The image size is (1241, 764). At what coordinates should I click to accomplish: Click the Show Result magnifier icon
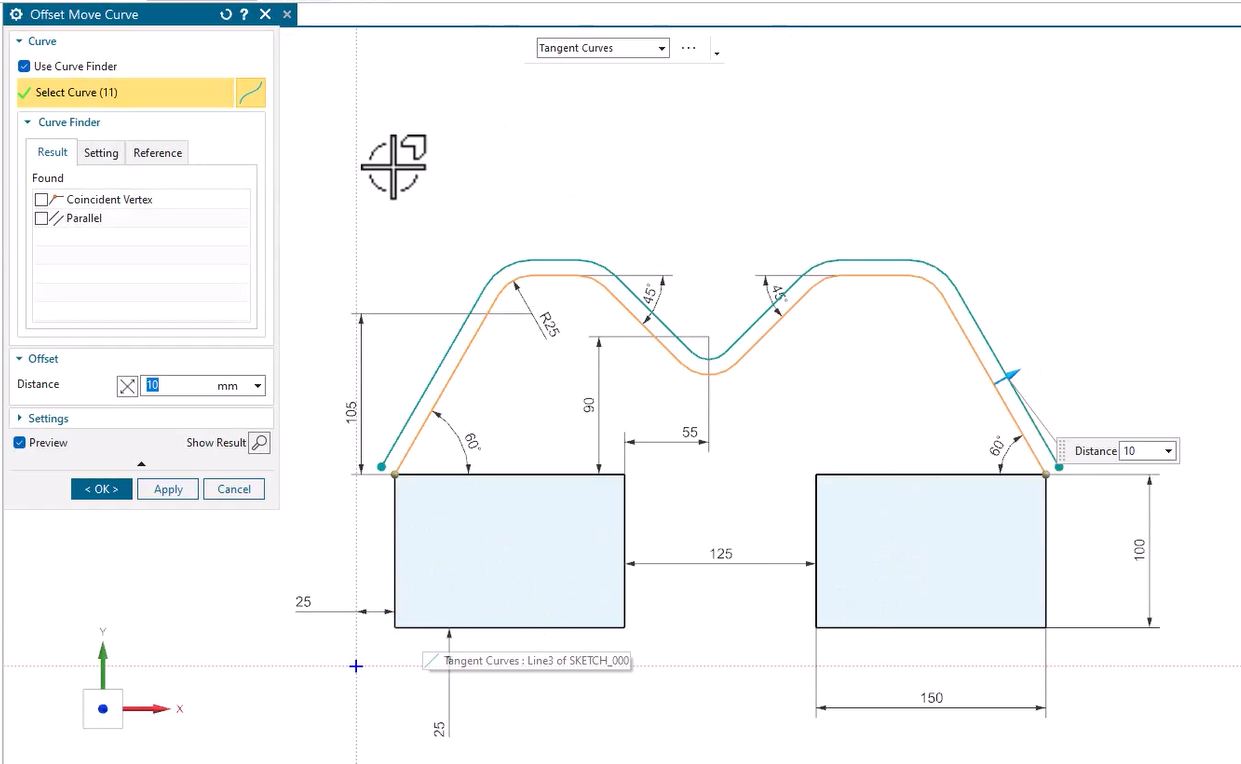point(259,442)
